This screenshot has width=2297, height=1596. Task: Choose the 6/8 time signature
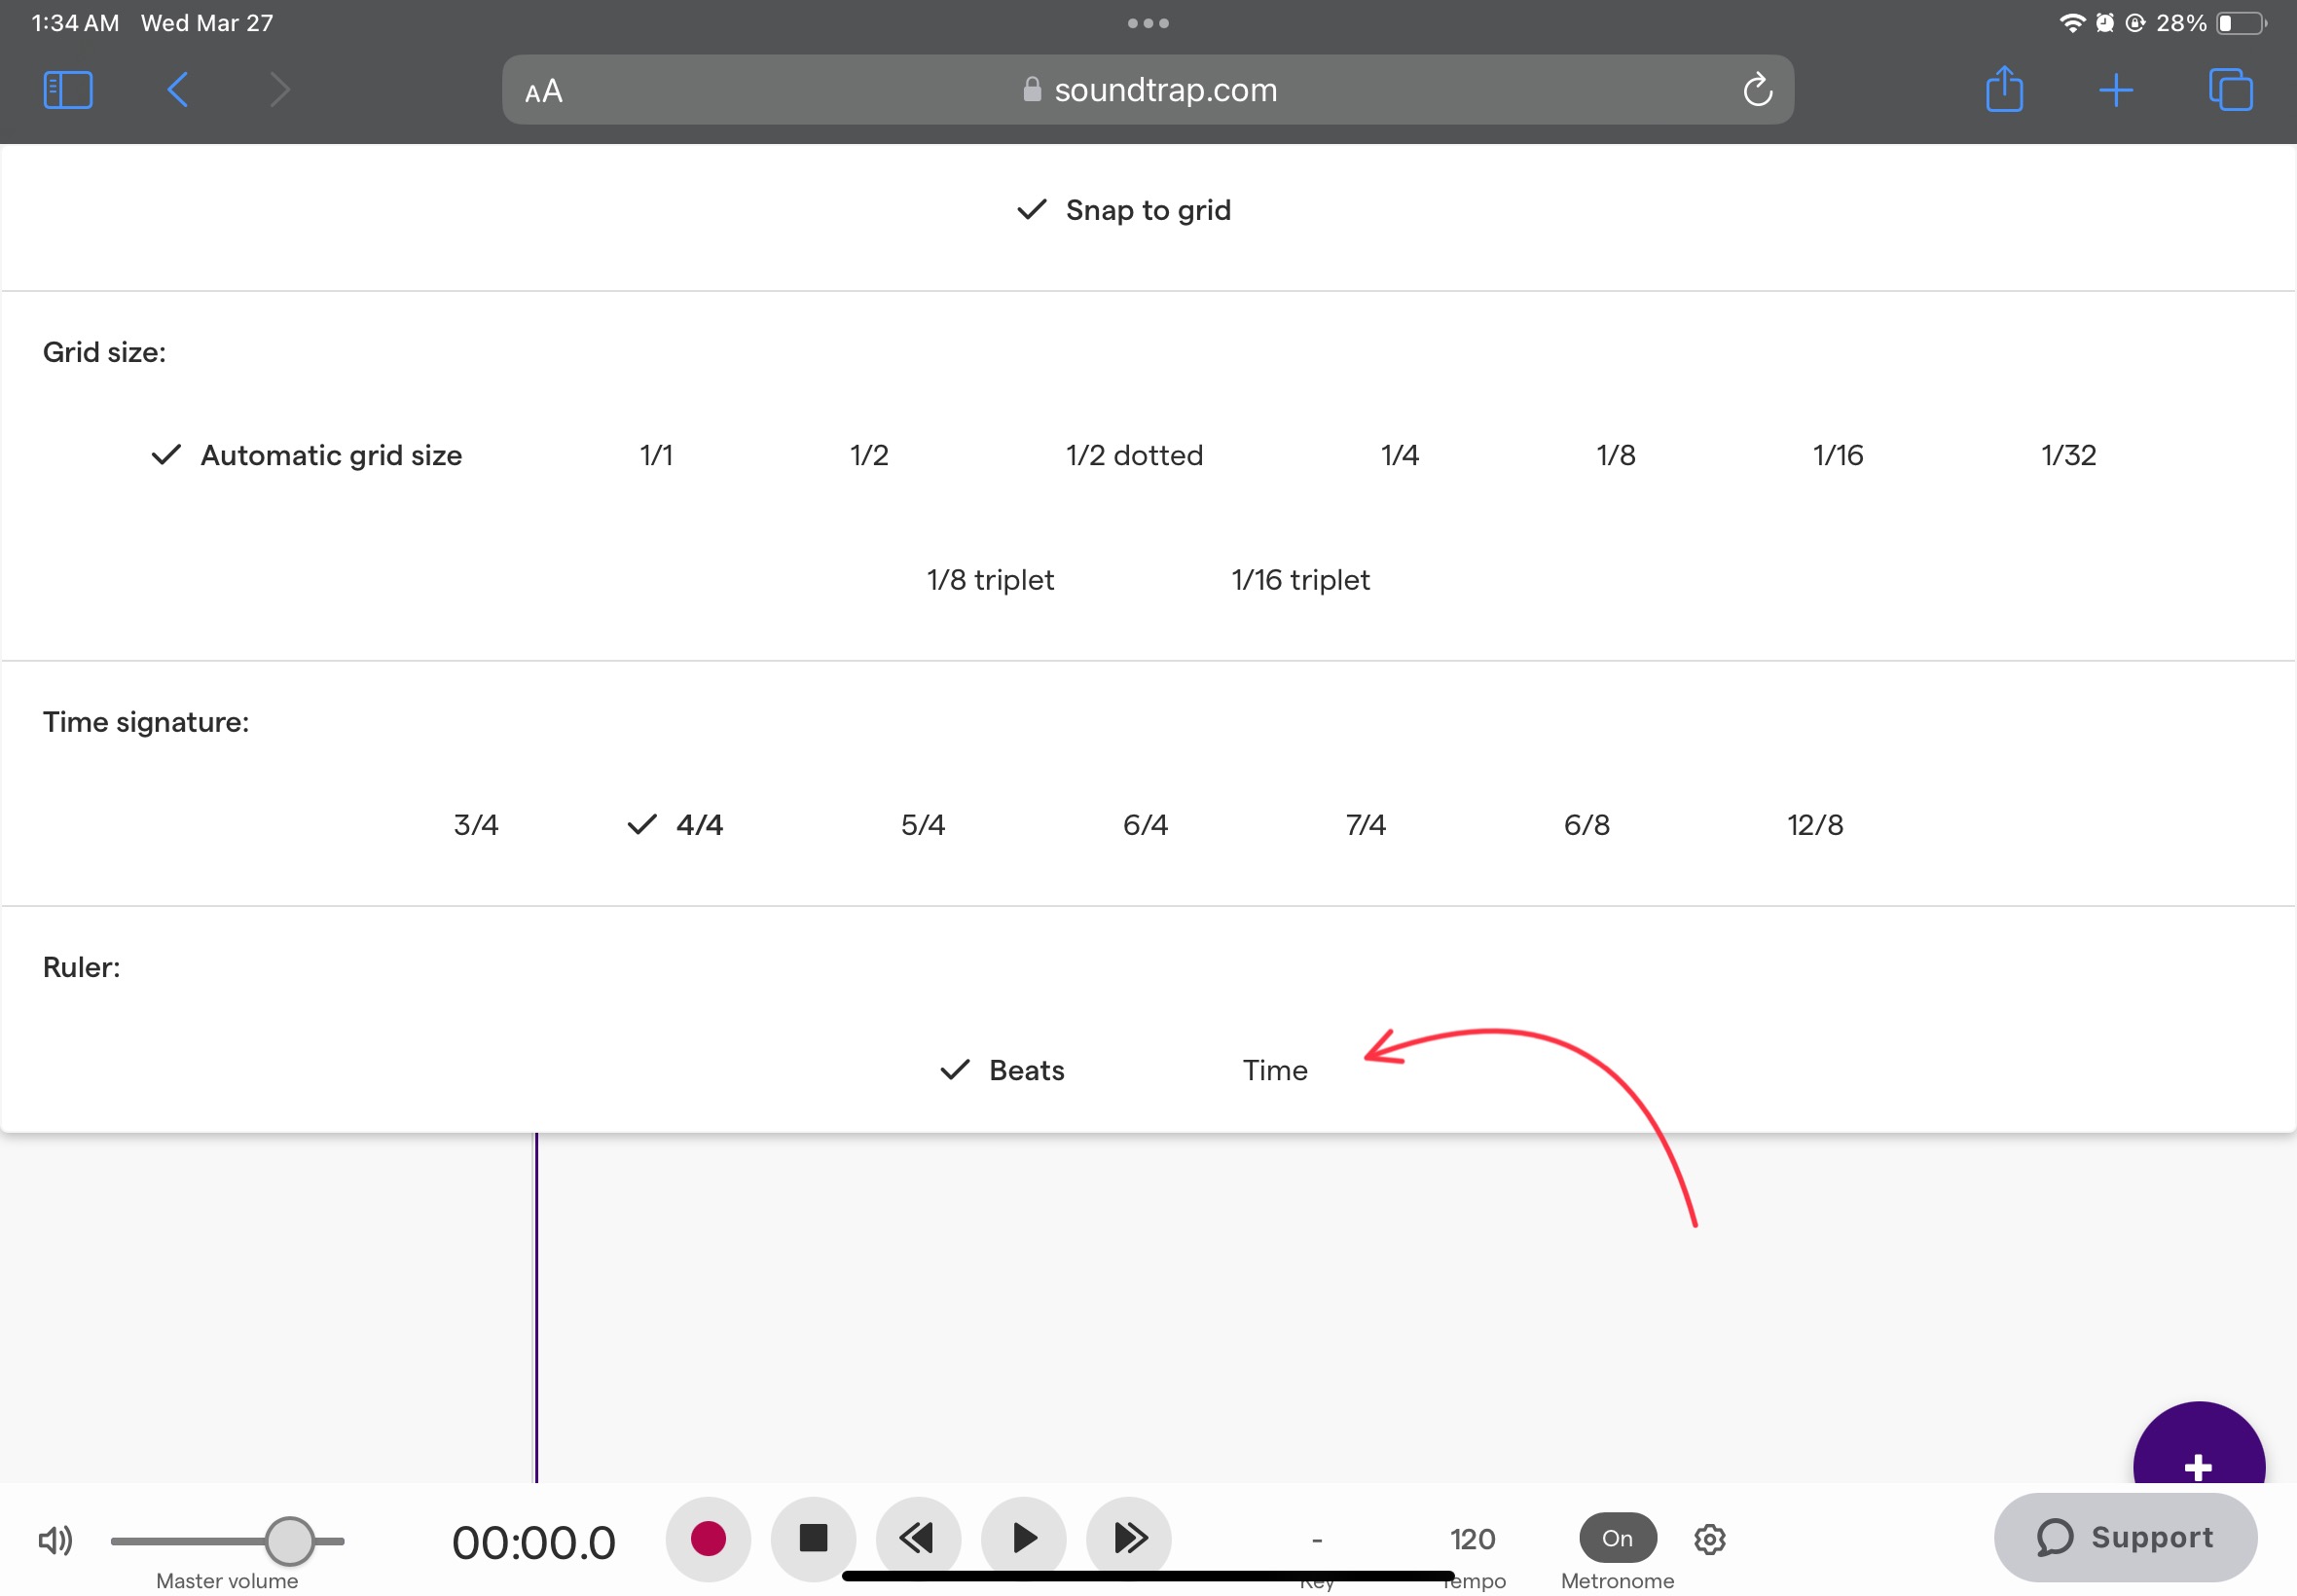[x=1586, y=825]
